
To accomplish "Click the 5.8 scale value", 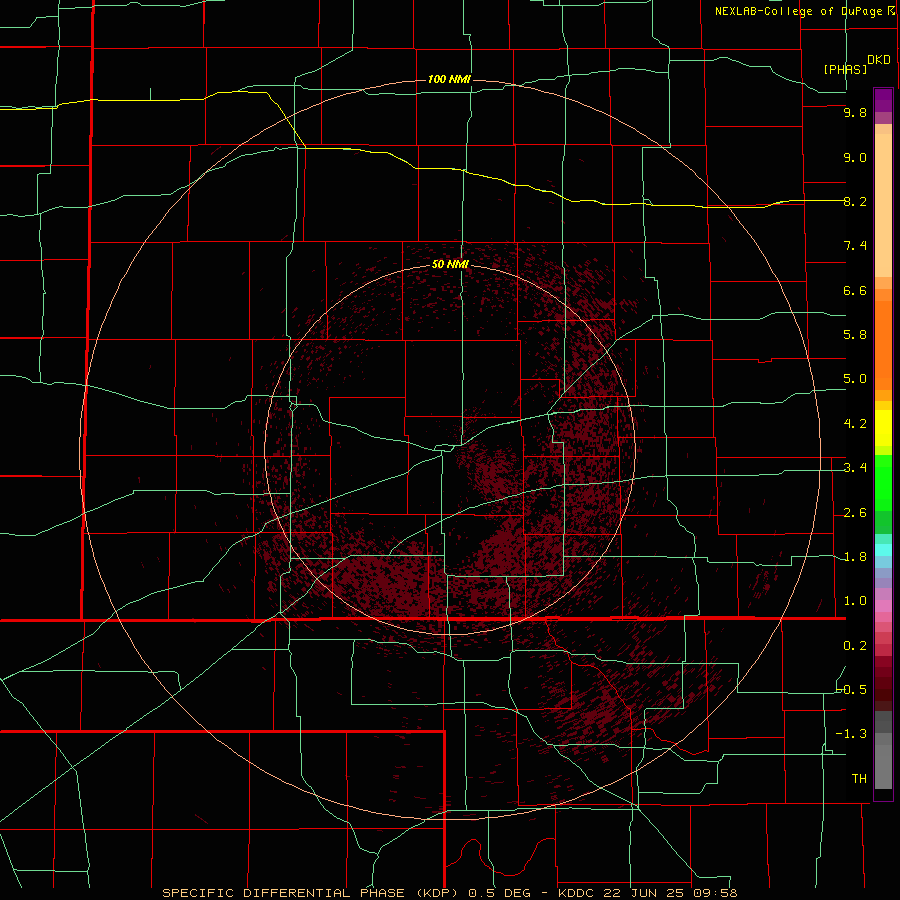I will pyautogui.click(x=855, y=335).
